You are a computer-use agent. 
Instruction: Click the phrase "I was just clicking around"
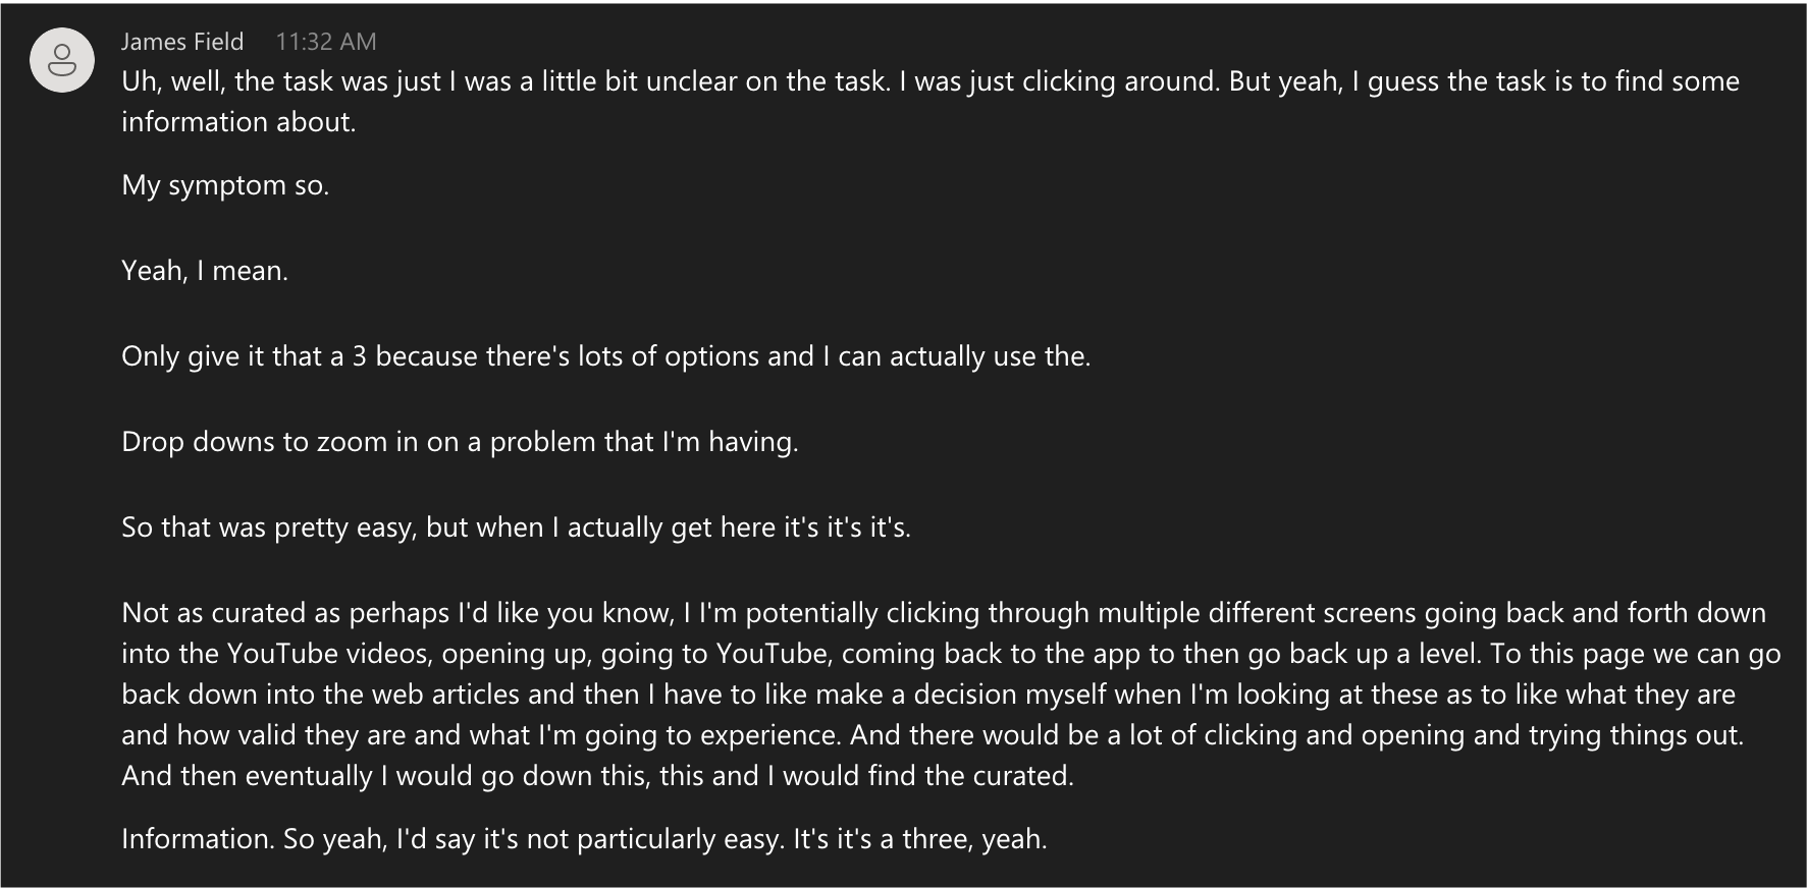pos(1060,81)
